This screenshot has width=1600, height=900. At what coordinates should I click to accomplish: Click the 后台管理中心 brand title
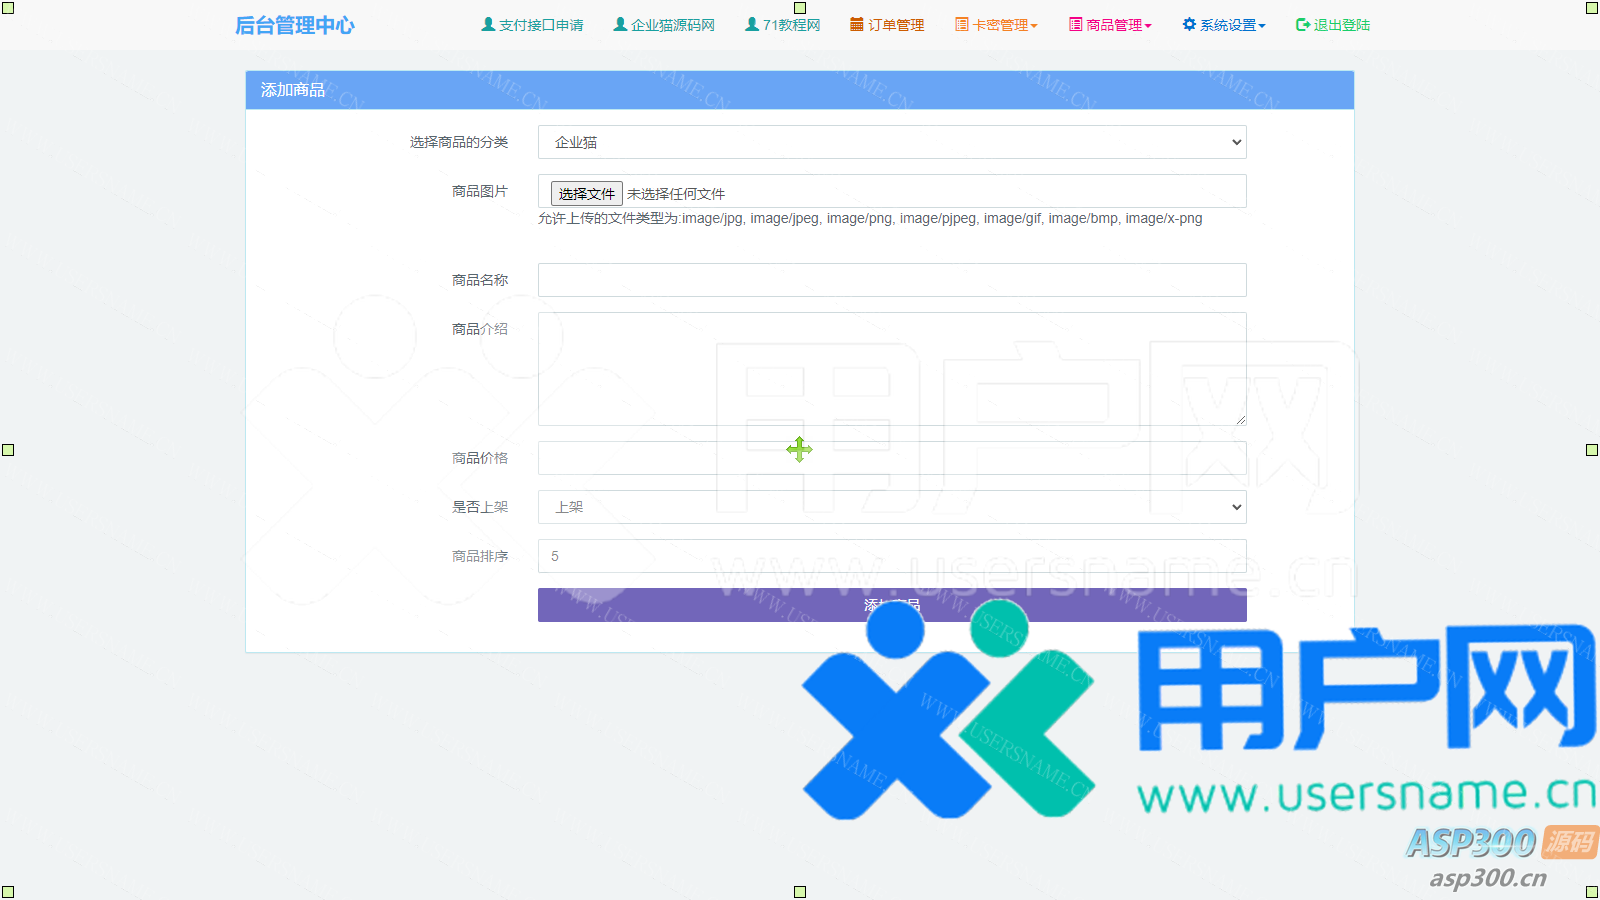295,25
